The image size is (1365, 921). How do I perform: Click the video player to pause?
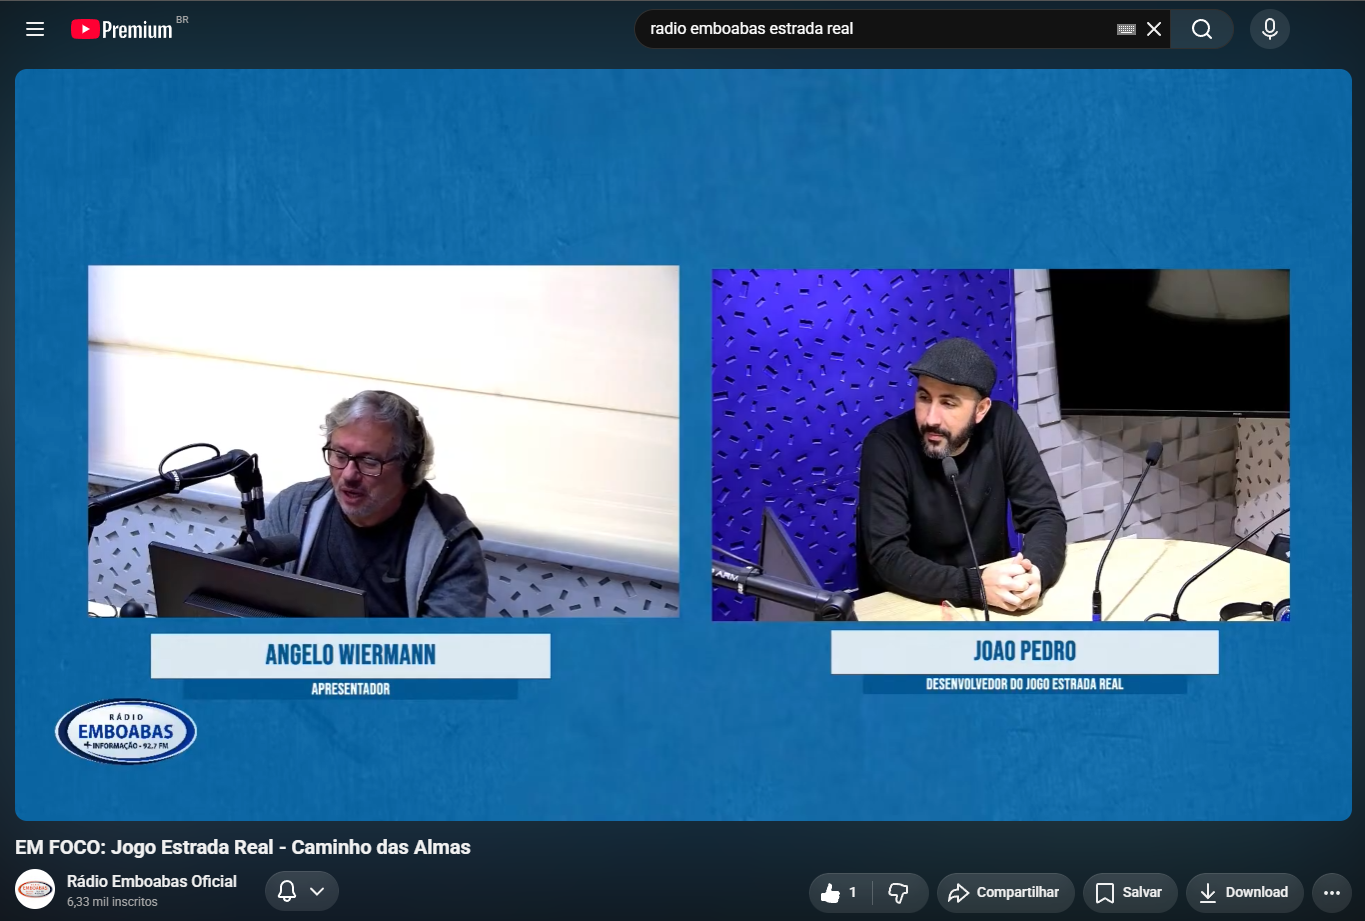pos(683,445)
